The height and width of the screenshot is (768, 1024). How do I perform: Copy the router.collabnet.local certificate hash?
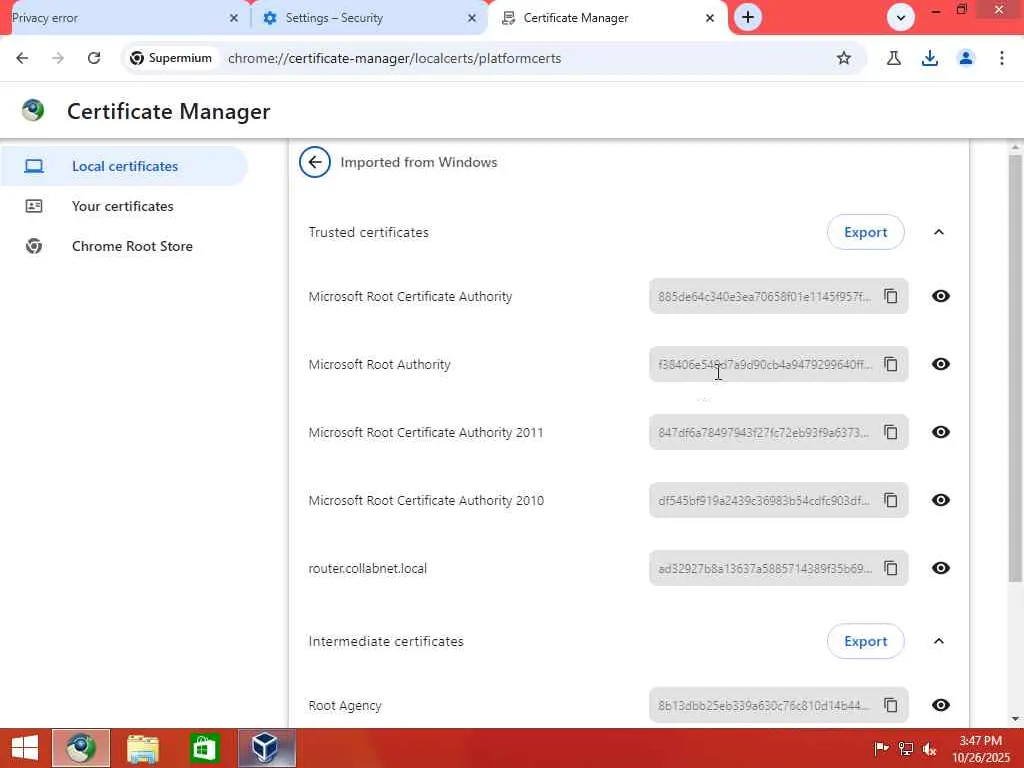pos(891,568)
